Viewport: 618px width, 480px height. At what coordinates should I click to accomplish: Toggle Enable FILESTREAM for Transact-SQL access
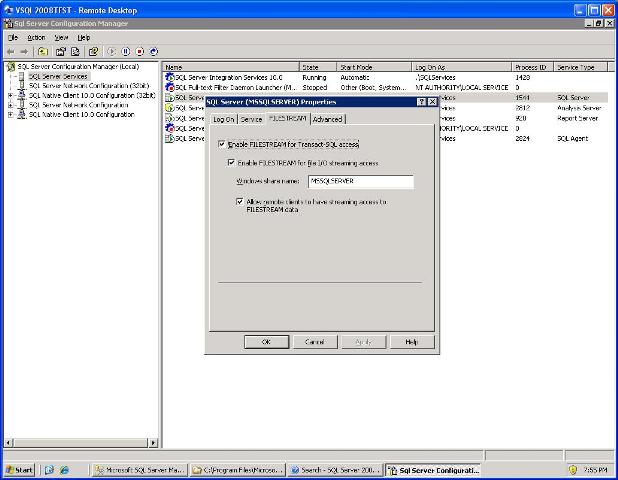(x=222, y=144)
